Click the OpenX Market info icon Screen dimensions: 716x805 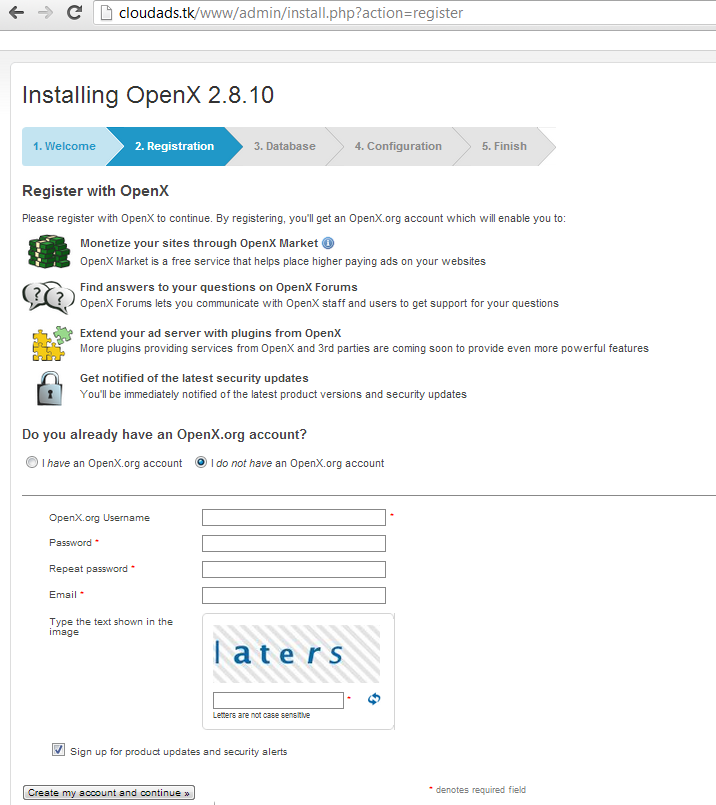pyautogui.click(x=328, y=243)
